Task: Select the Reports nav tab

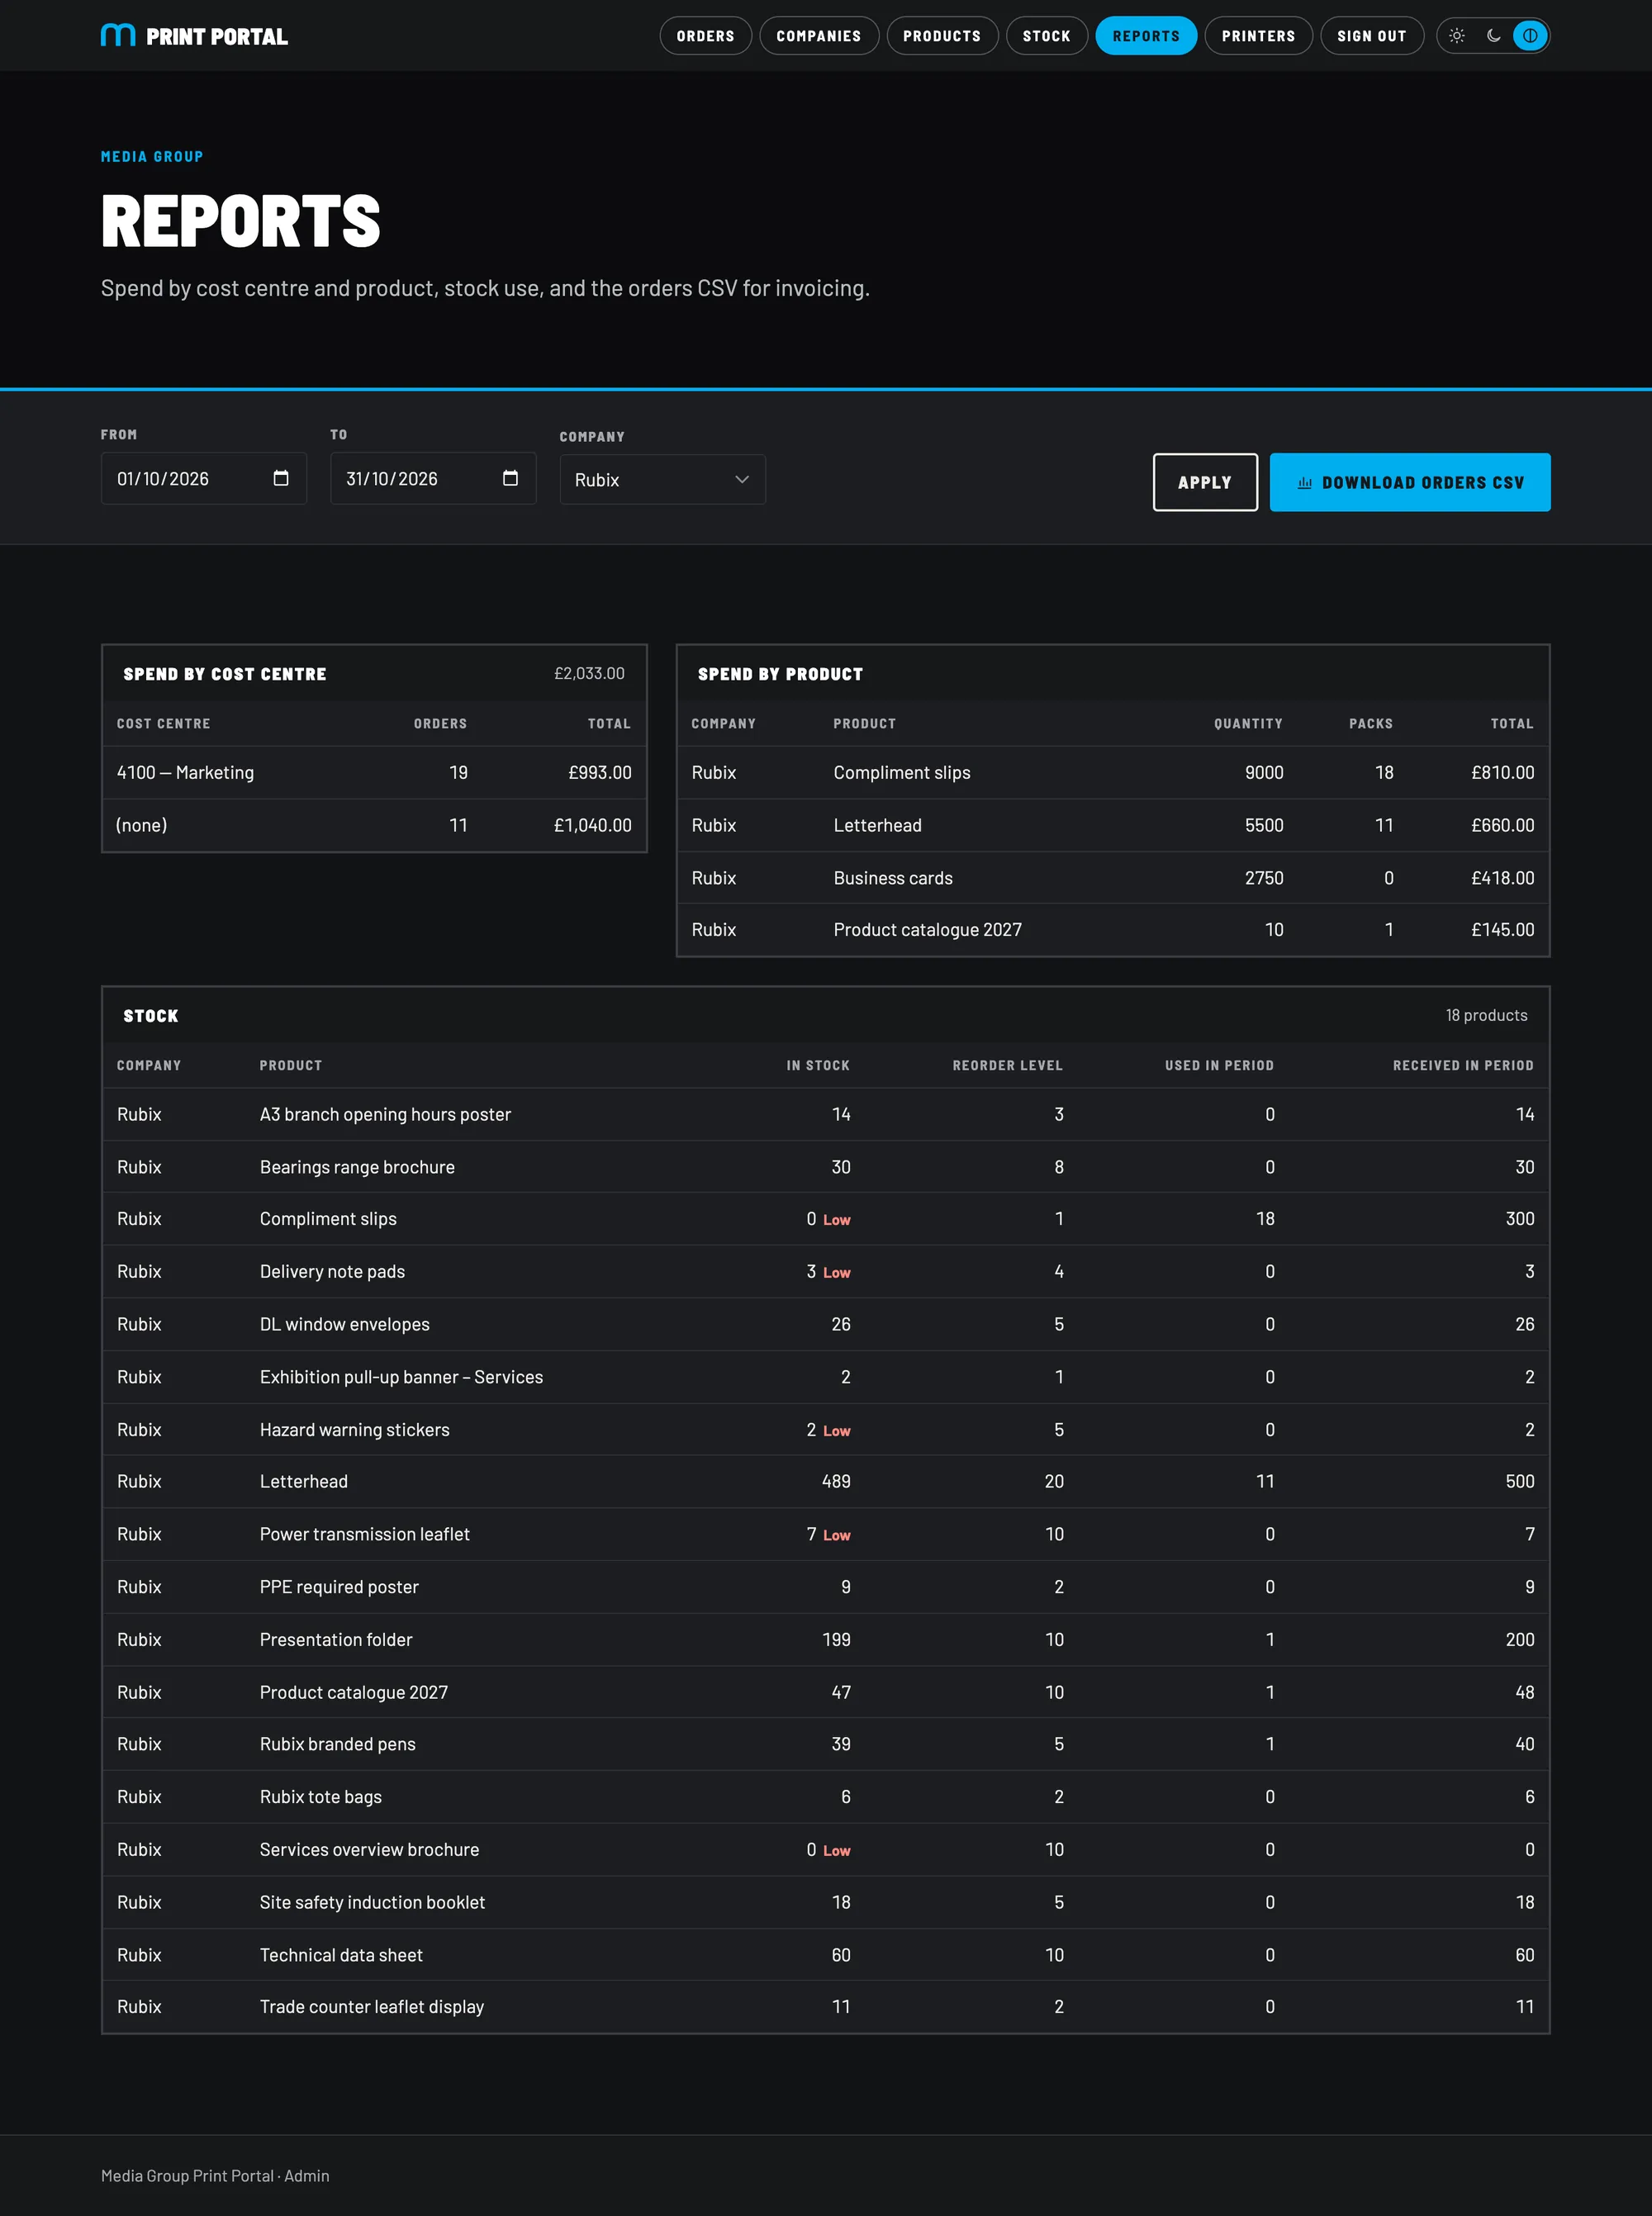Action: [1146, 36]
